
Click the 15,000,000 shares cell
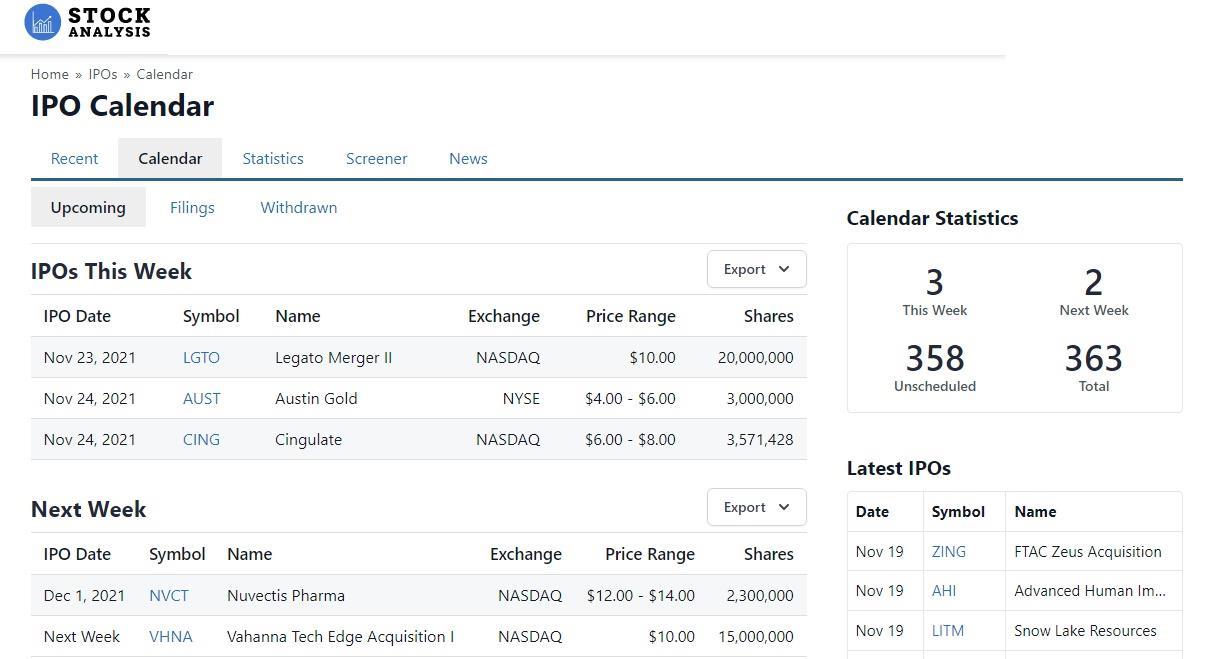pos(756,636)
